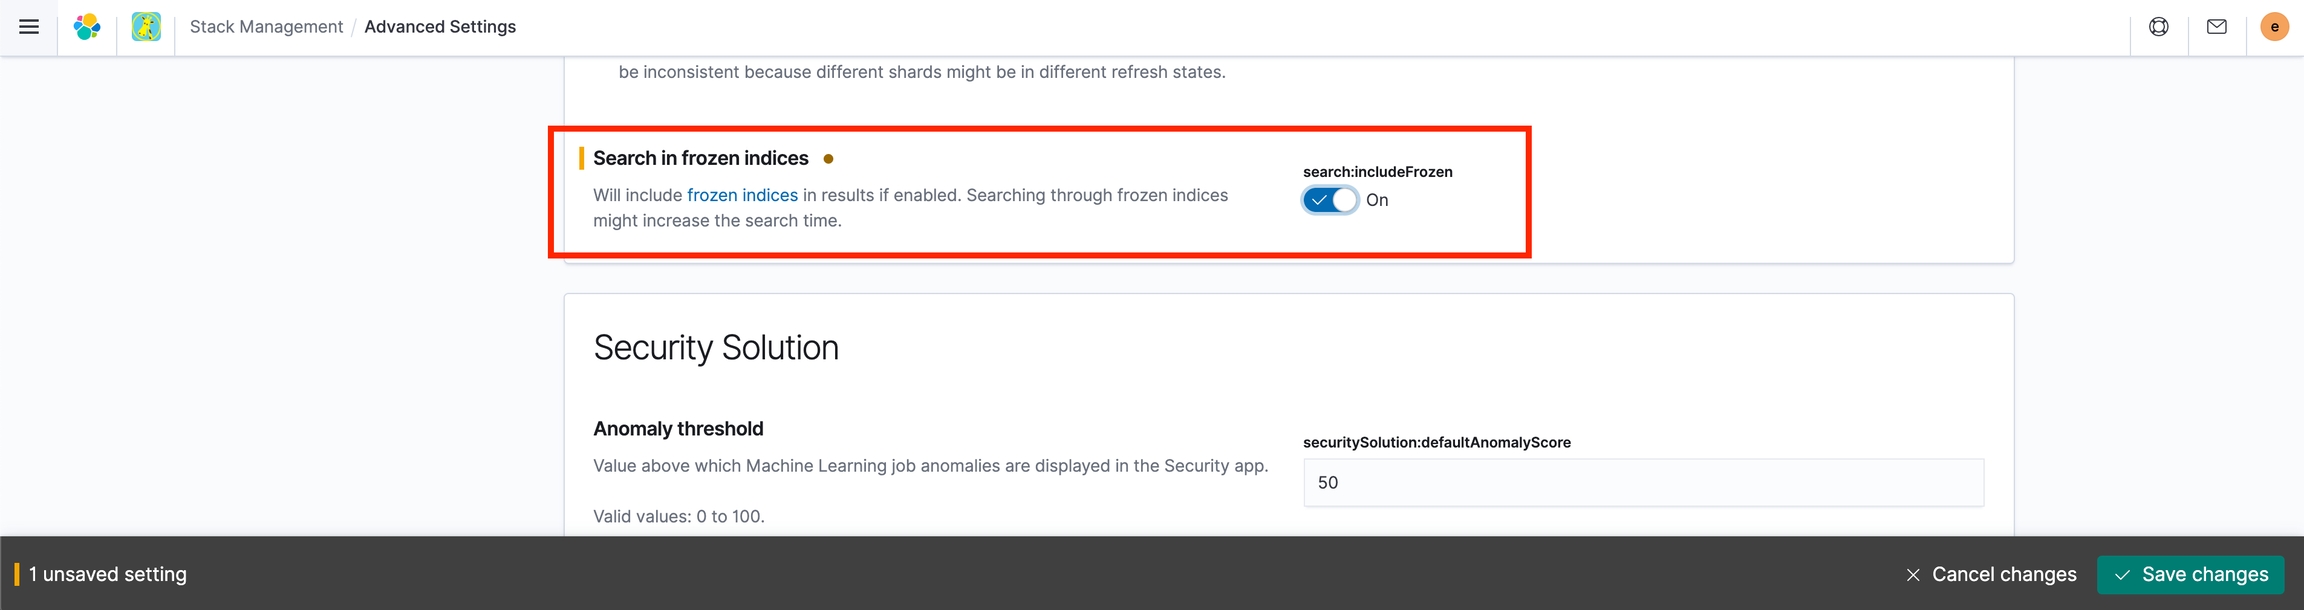
Task: Go to Stack Management breadcrumb
Action: point(266,27)
